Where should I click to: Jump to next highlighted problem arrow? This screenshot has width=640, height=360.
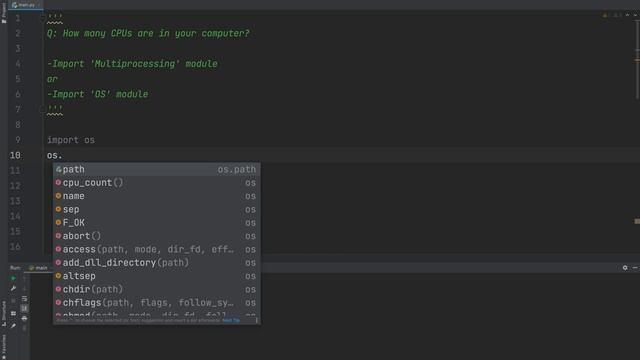tap(636, 15)
